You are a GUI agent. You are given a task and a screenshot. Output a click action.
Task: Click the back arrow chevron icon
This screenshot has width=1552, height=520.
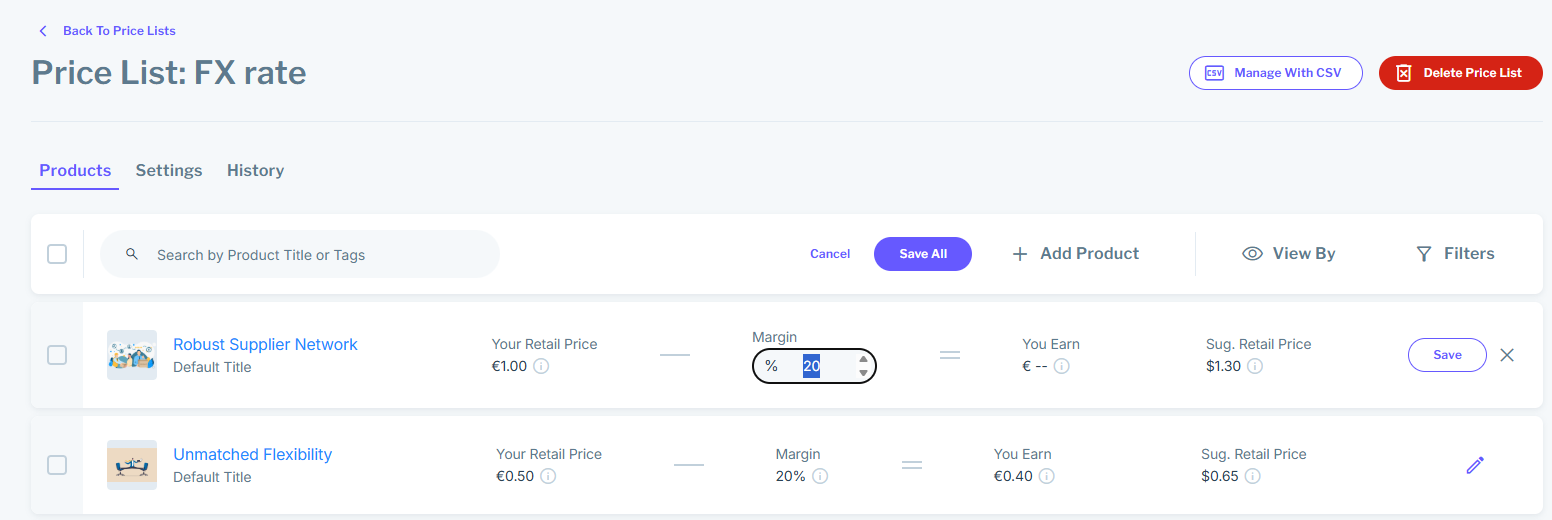43,31
